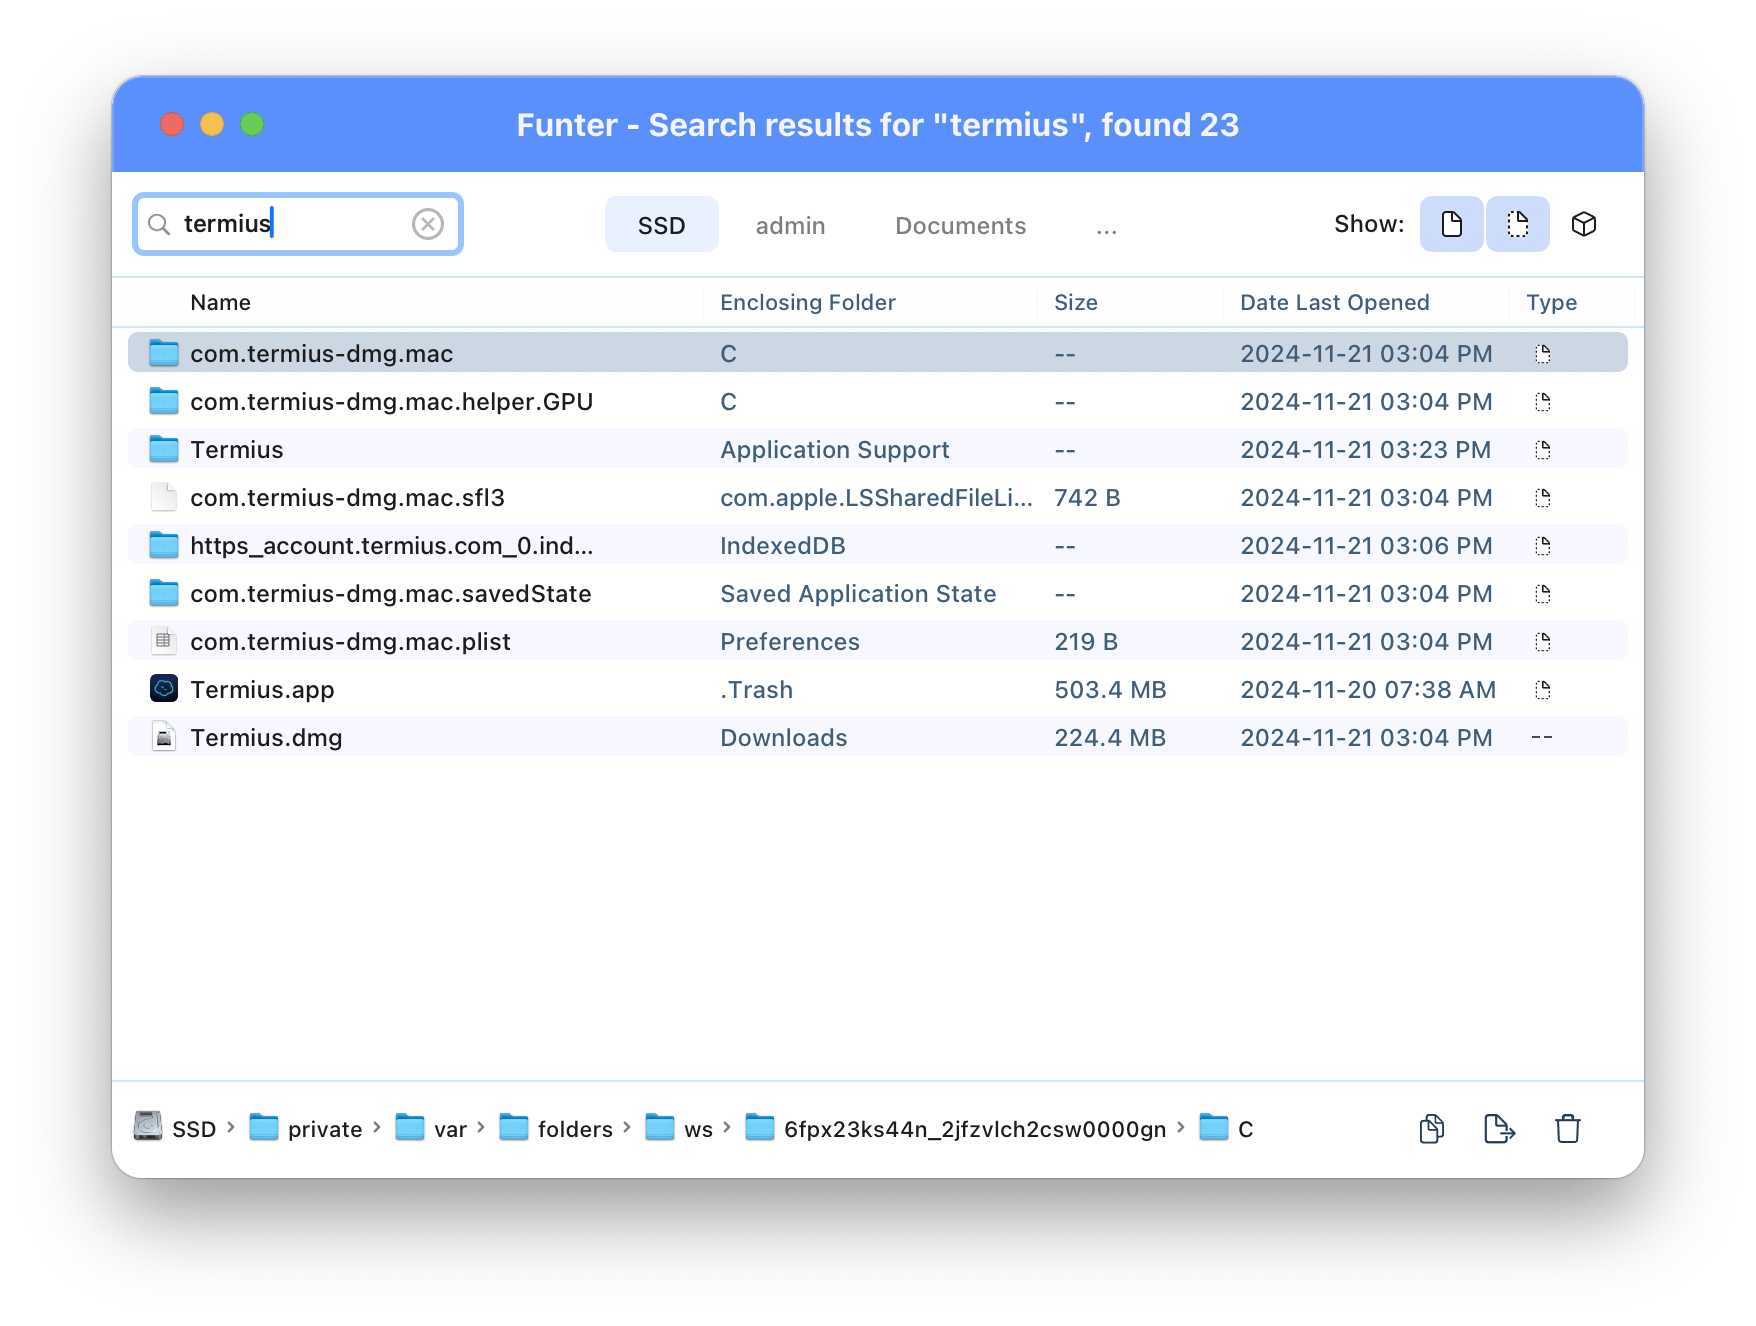
Task: Go to var folder in path bar
Action: pos(431,1128)
